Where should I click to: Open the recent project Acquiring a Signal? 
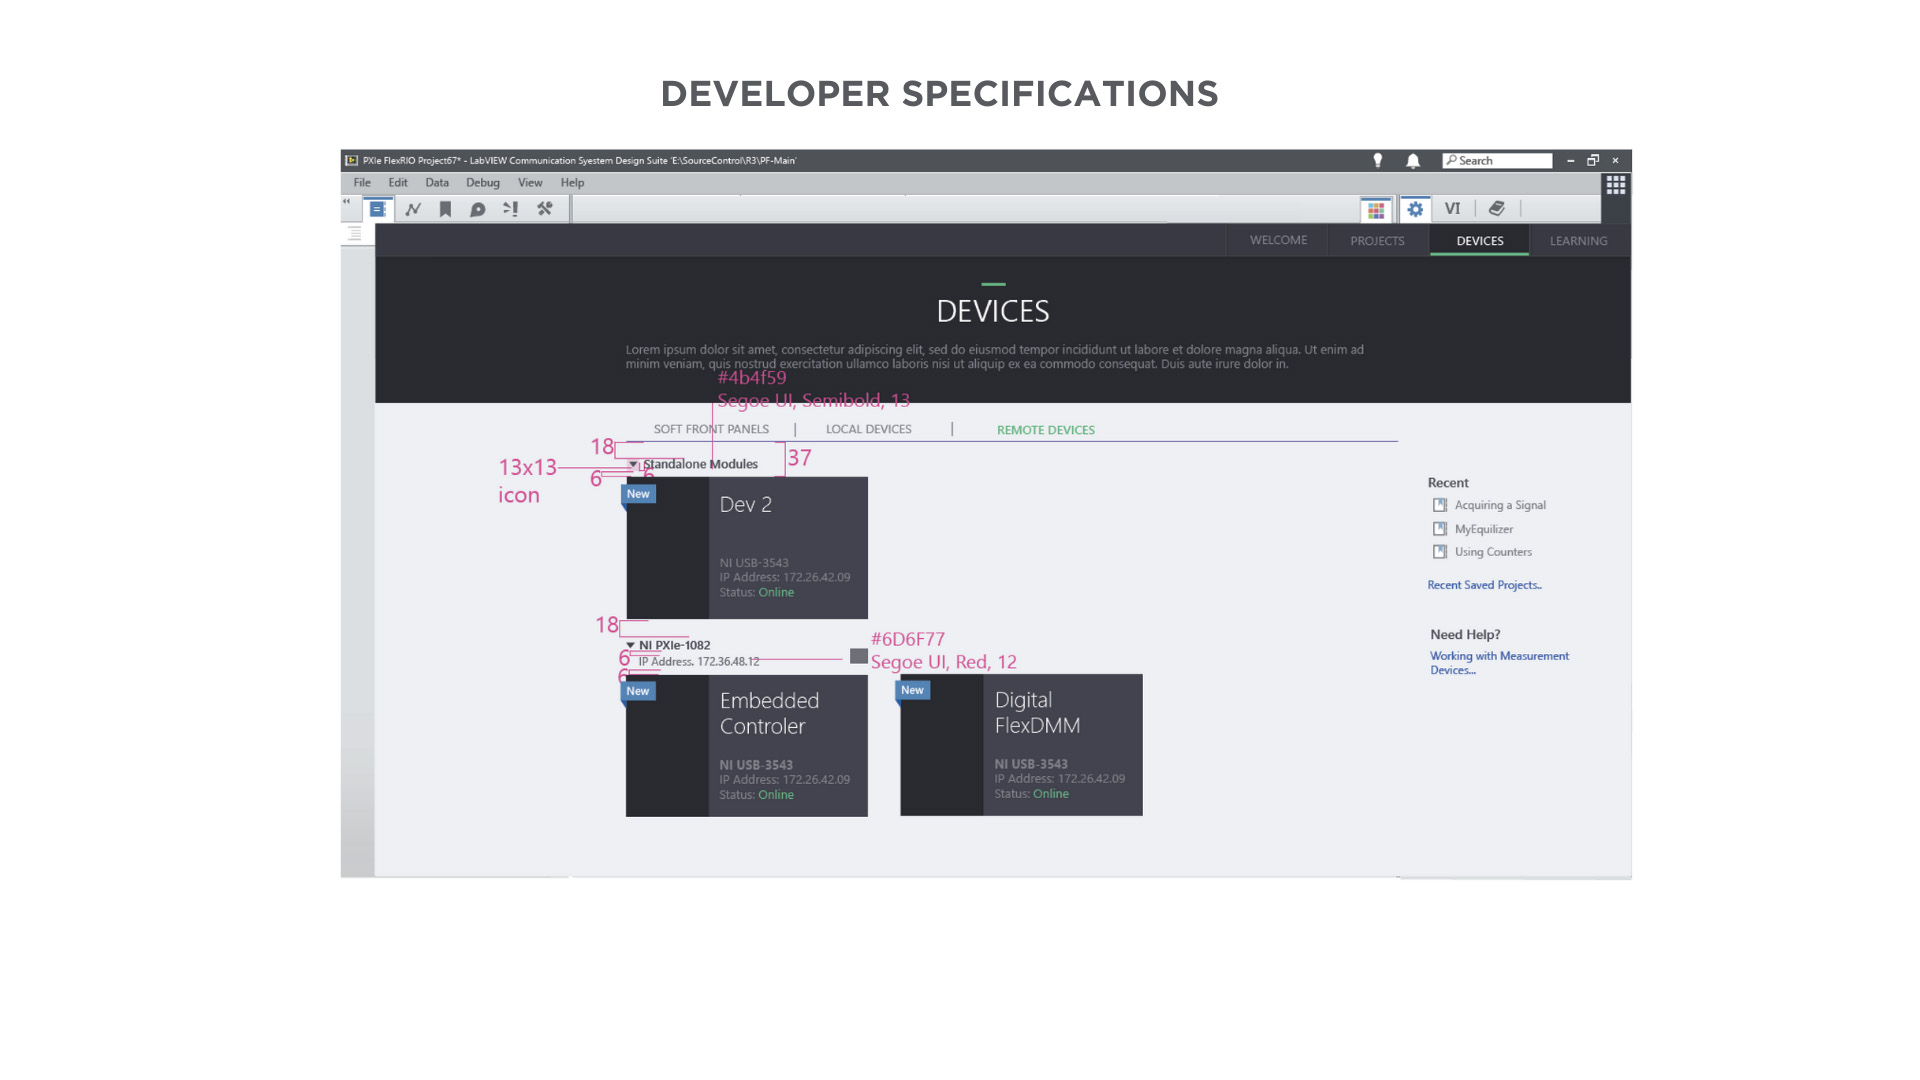pyautogui.click(x=1500, y=505)
